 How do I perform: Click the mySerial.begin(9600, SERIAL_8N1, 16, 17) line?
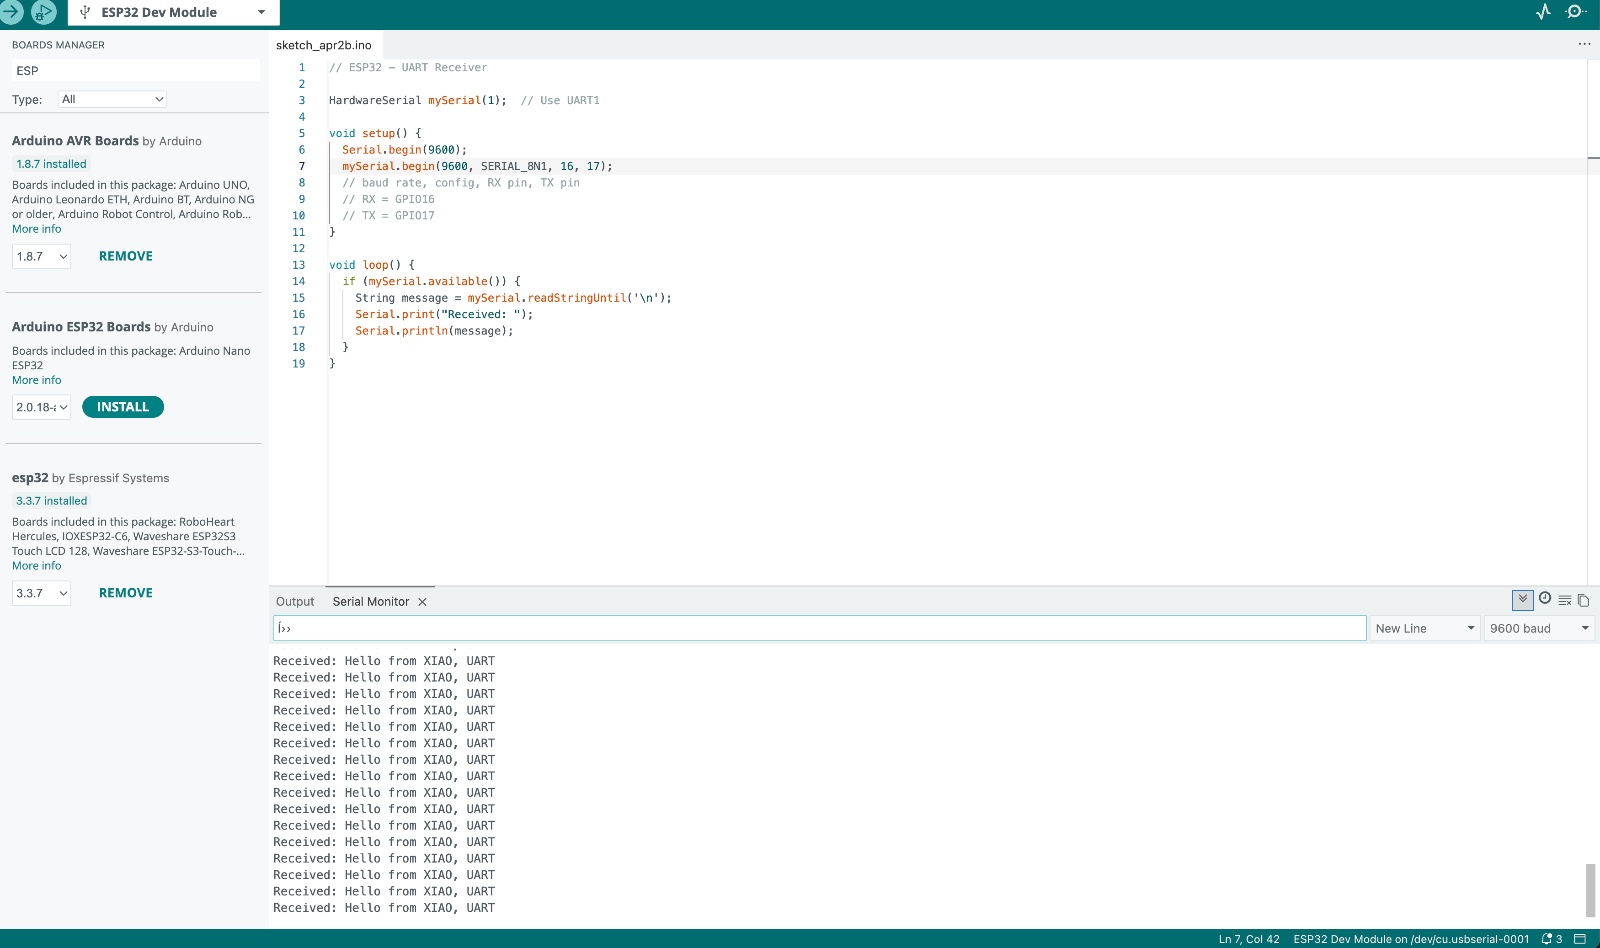click(x=477, y=166)
